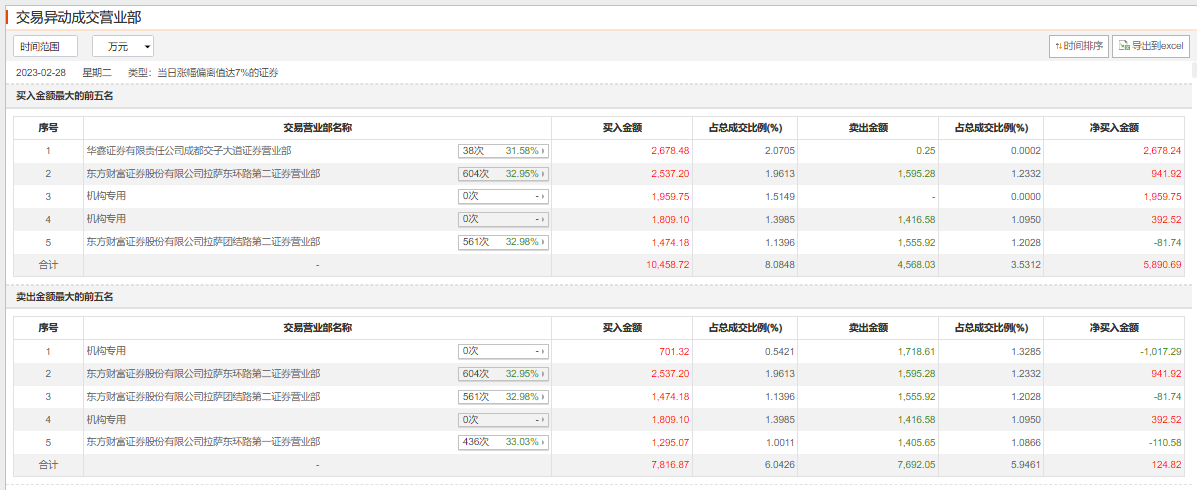Expand 0次 dropdown in row with 1.5149
This screenshot has width=1197, height=490.
pyautogui.click(x=504, y=196)
